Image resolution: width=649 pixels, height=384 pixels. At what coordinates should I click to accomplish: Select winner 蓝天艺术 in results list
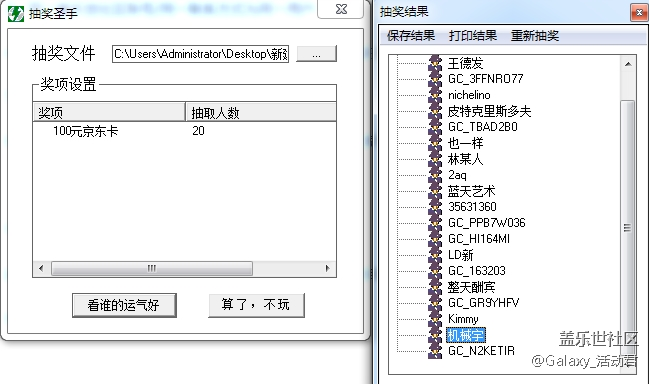[471, 191]
